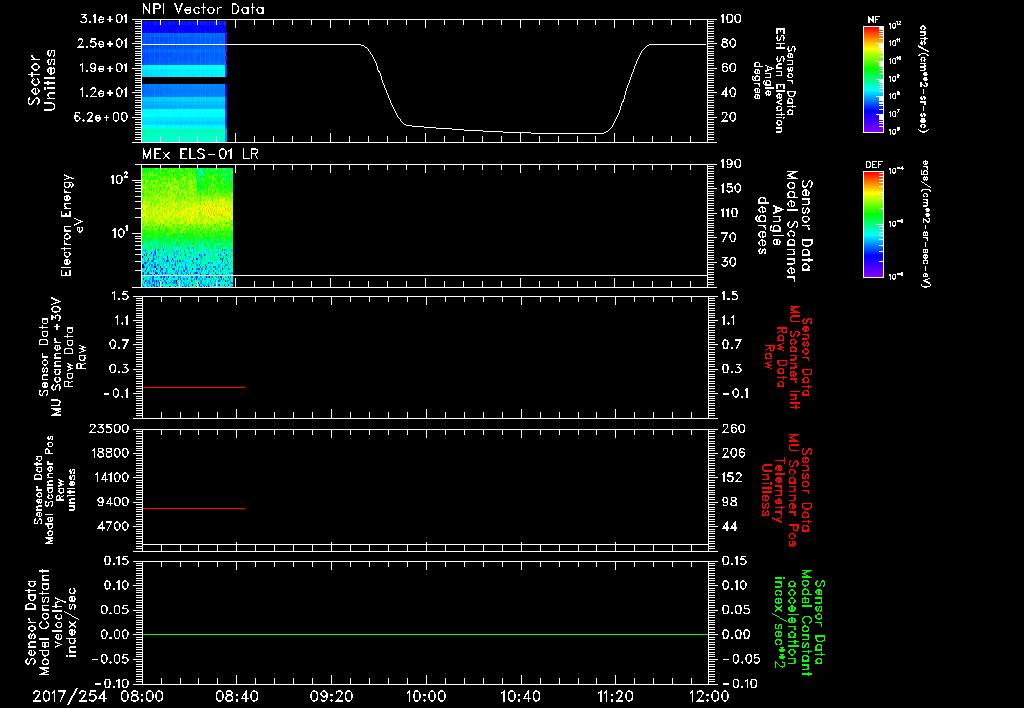Select the 'Electron Energy eV' axis label
The image size is (1024, 708).
(x=73, y=225)
